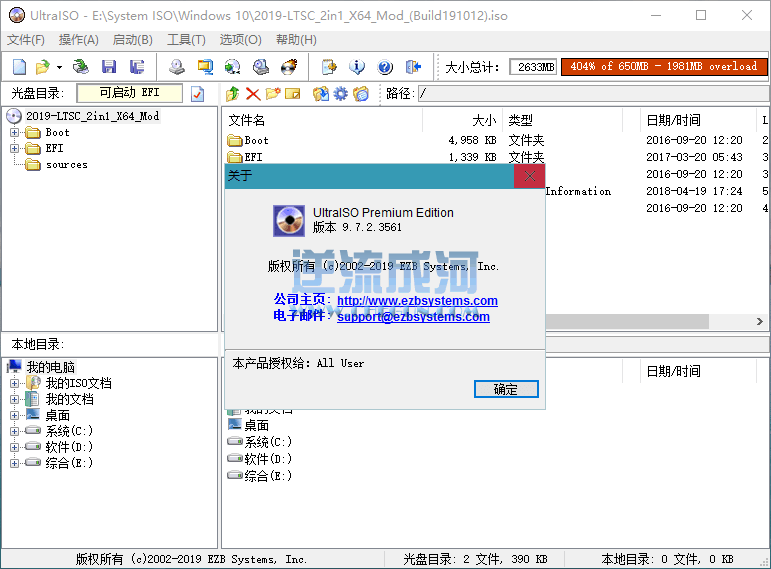Open the 操作(A) menu
Image resolution: width=771 pixels, height=569 pixels.
pos(79,40)
